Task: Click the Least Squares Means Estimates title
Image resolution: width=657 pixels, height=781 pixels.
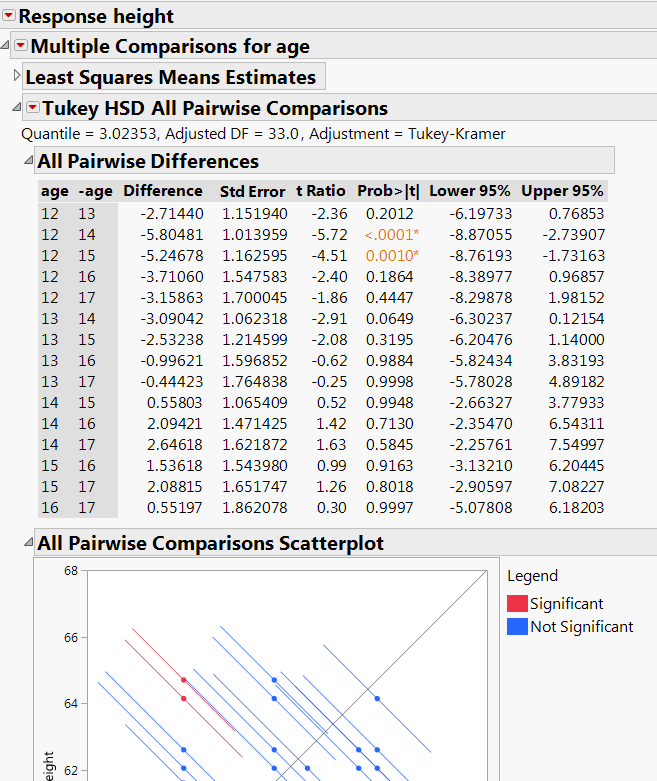Action: pos(170,77)
